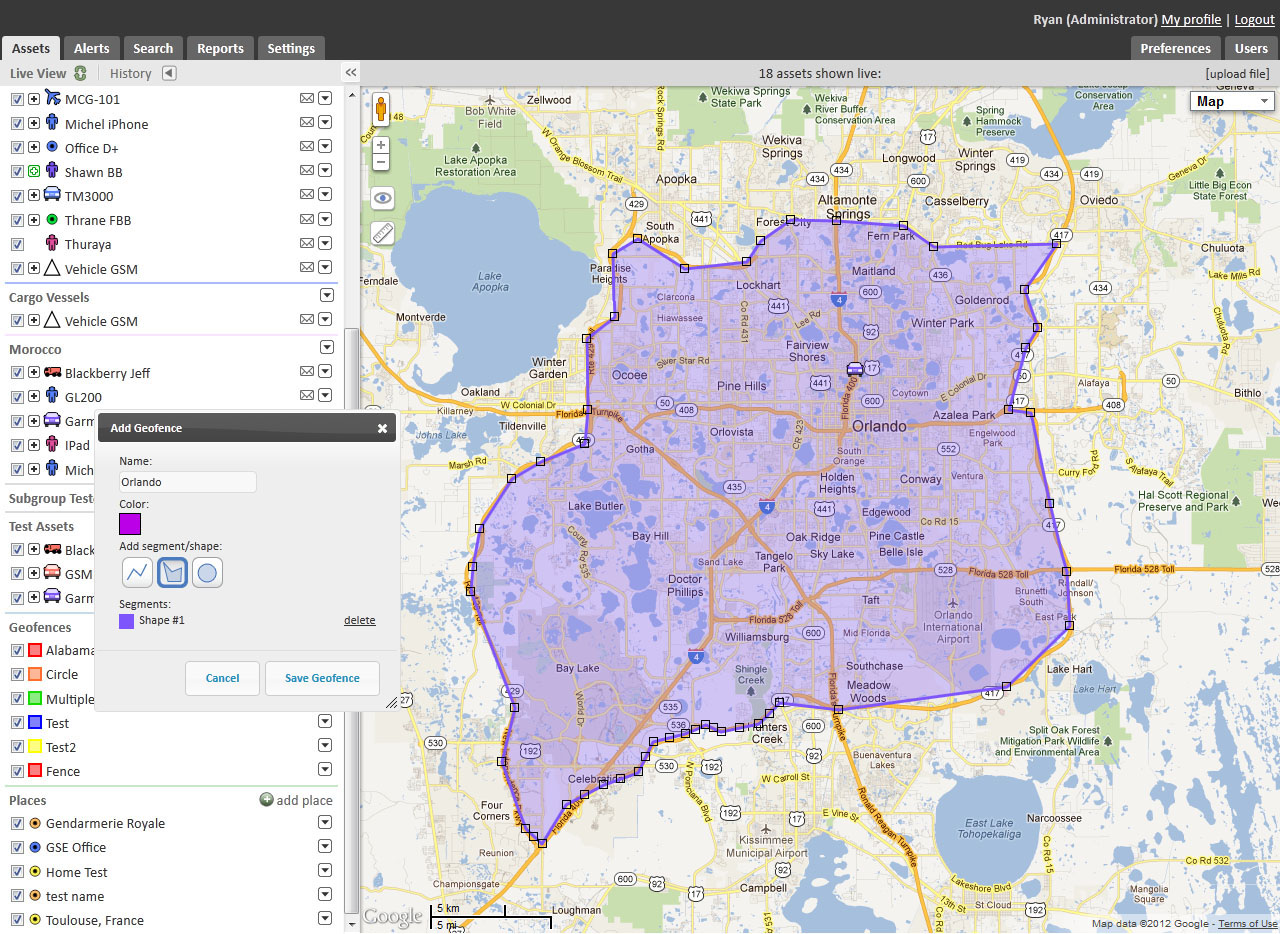This screenshot has width=1280, height=934.
Task: Toggle the Michel iPhone checkbox
Action: [17, 124]
